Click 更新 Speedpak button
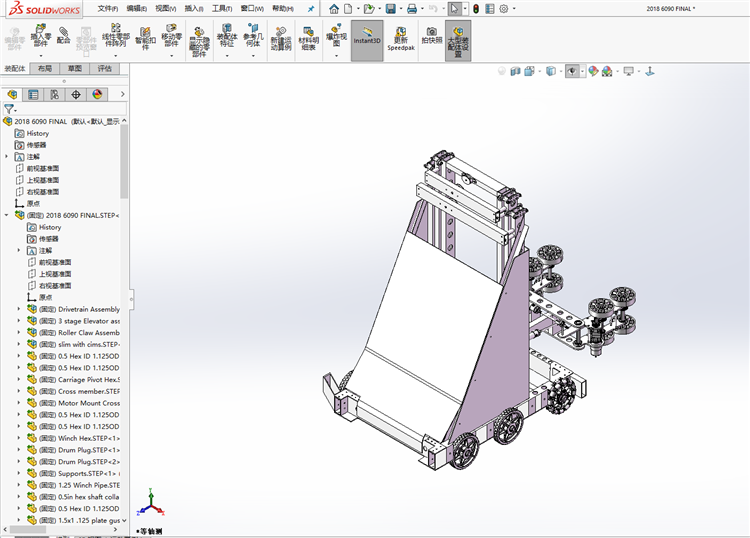750x538 pixels. 401,39
